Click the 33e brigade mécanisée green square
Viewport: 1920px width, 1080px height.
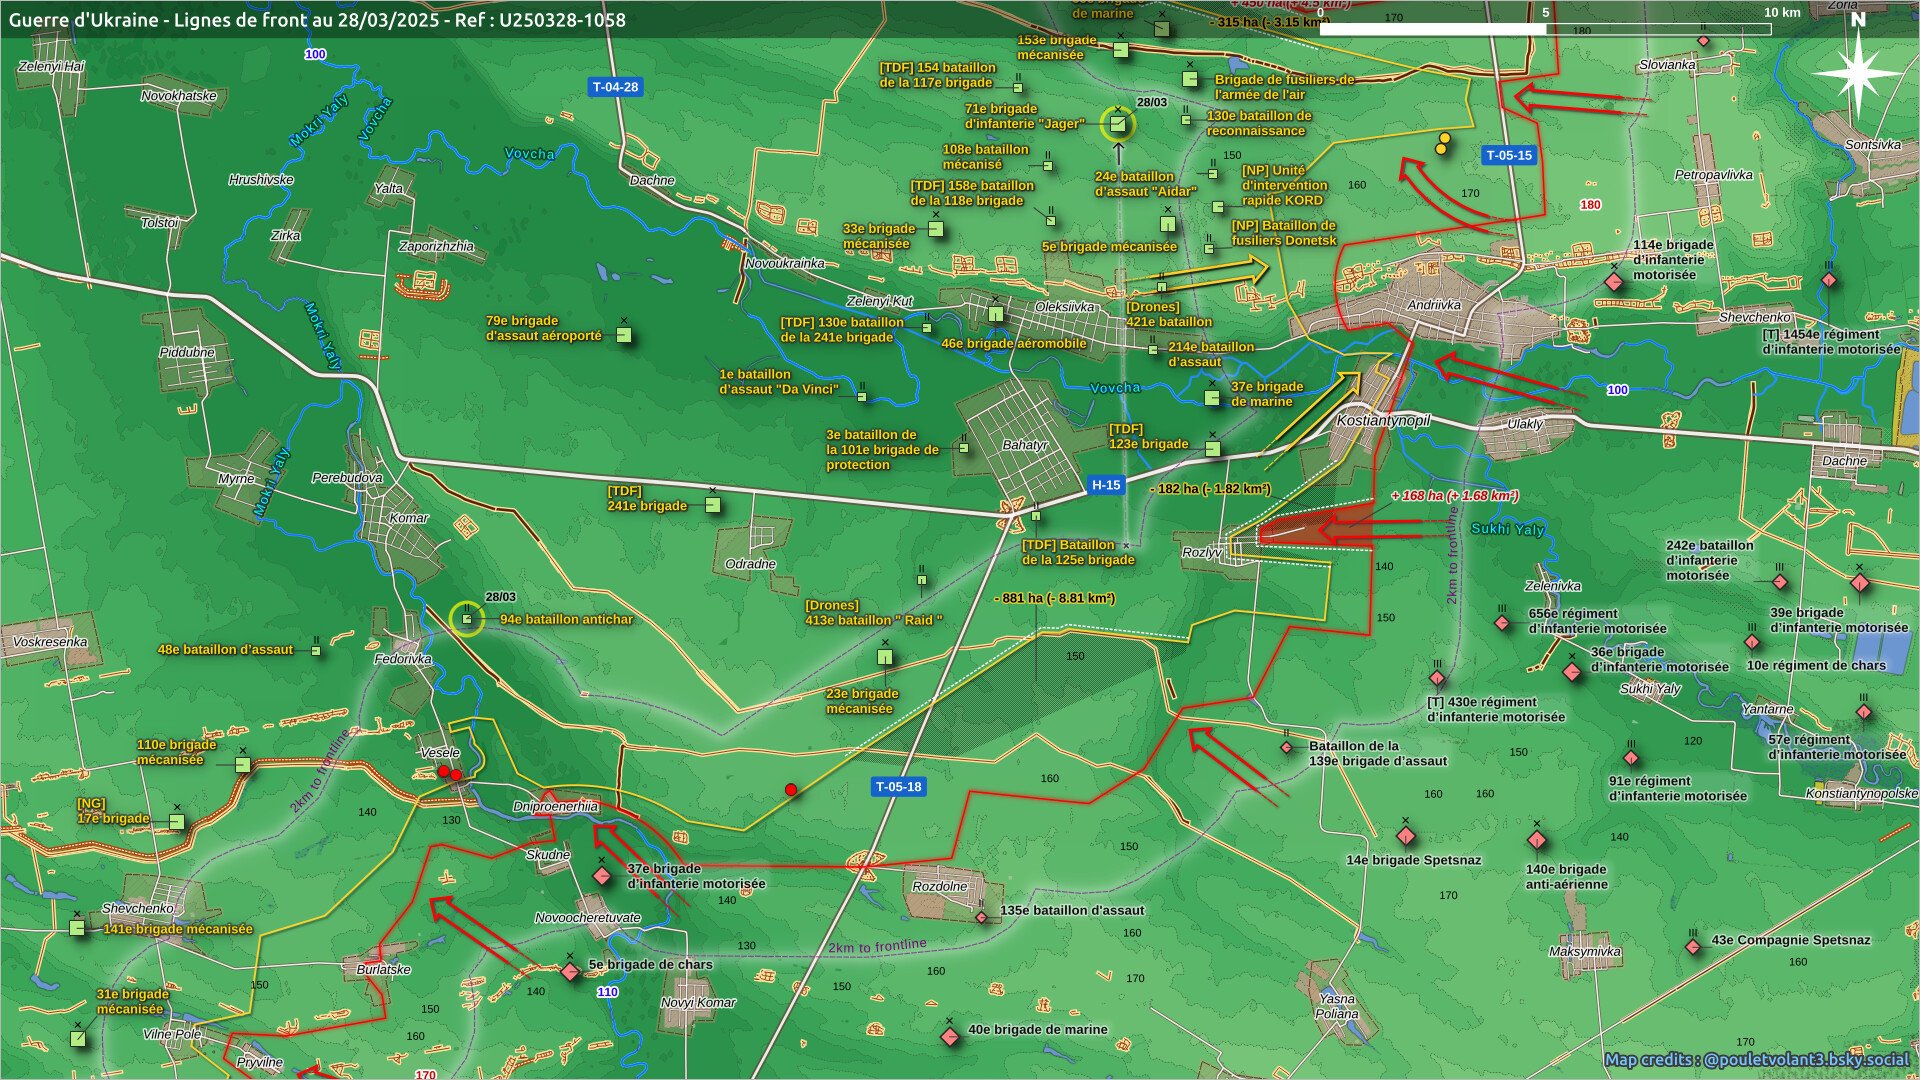coord(936,229)
